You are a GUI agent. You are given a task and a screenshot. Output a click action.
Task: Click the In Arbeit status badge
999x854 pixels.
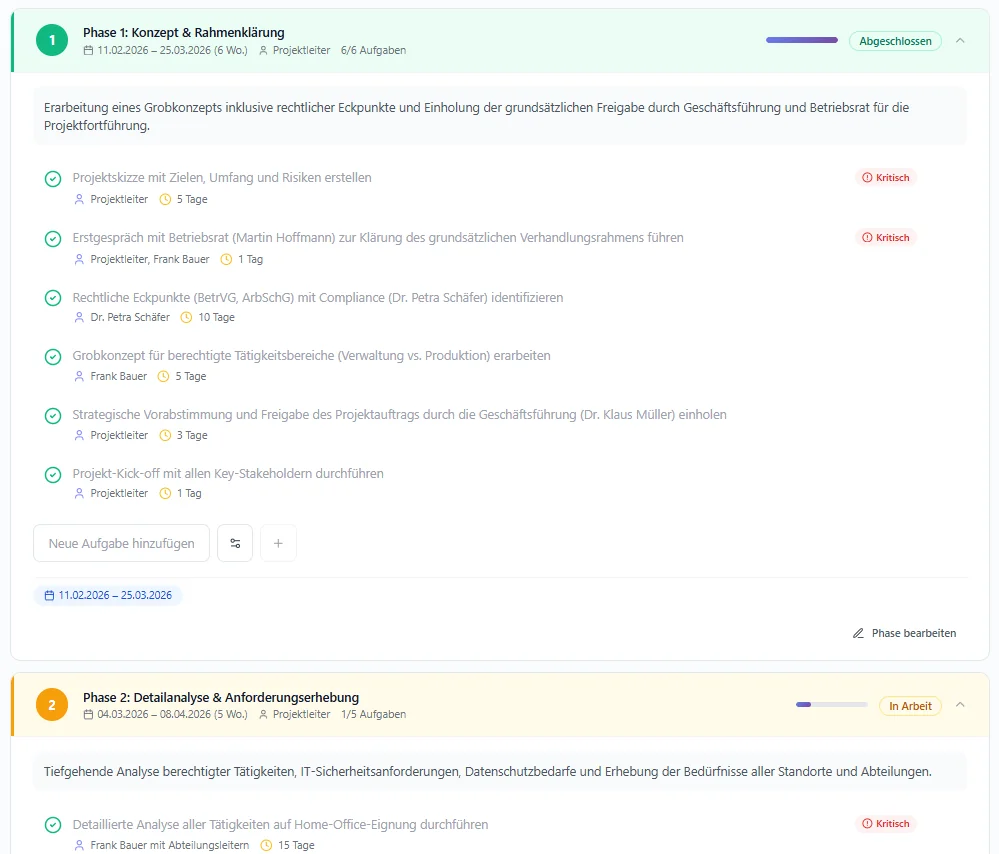(910, 706)
